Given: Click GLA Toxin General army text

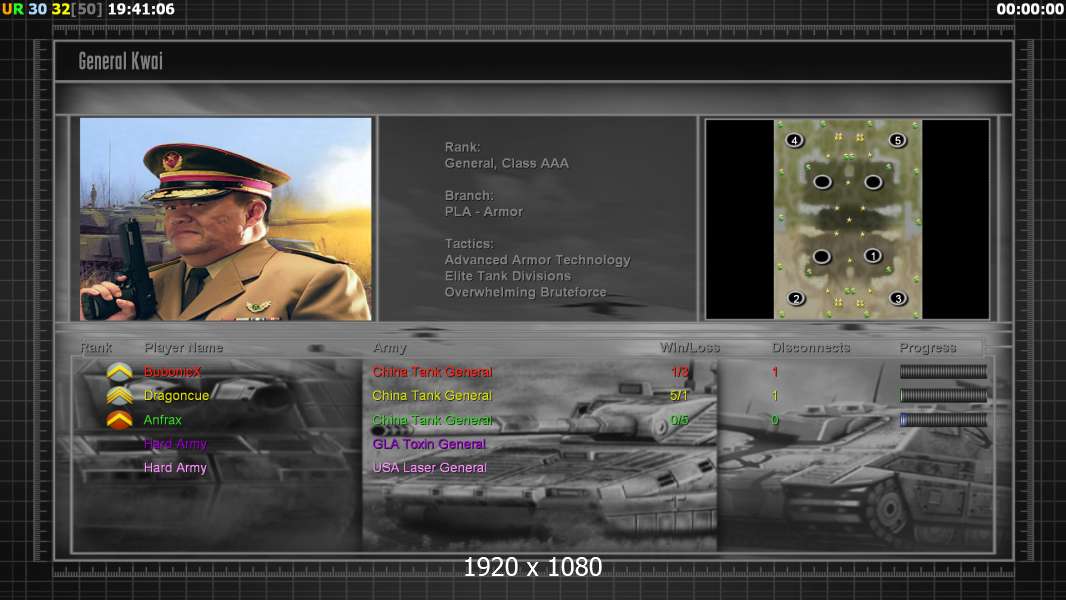Looking at the screenshot, I should pos(429,444).
